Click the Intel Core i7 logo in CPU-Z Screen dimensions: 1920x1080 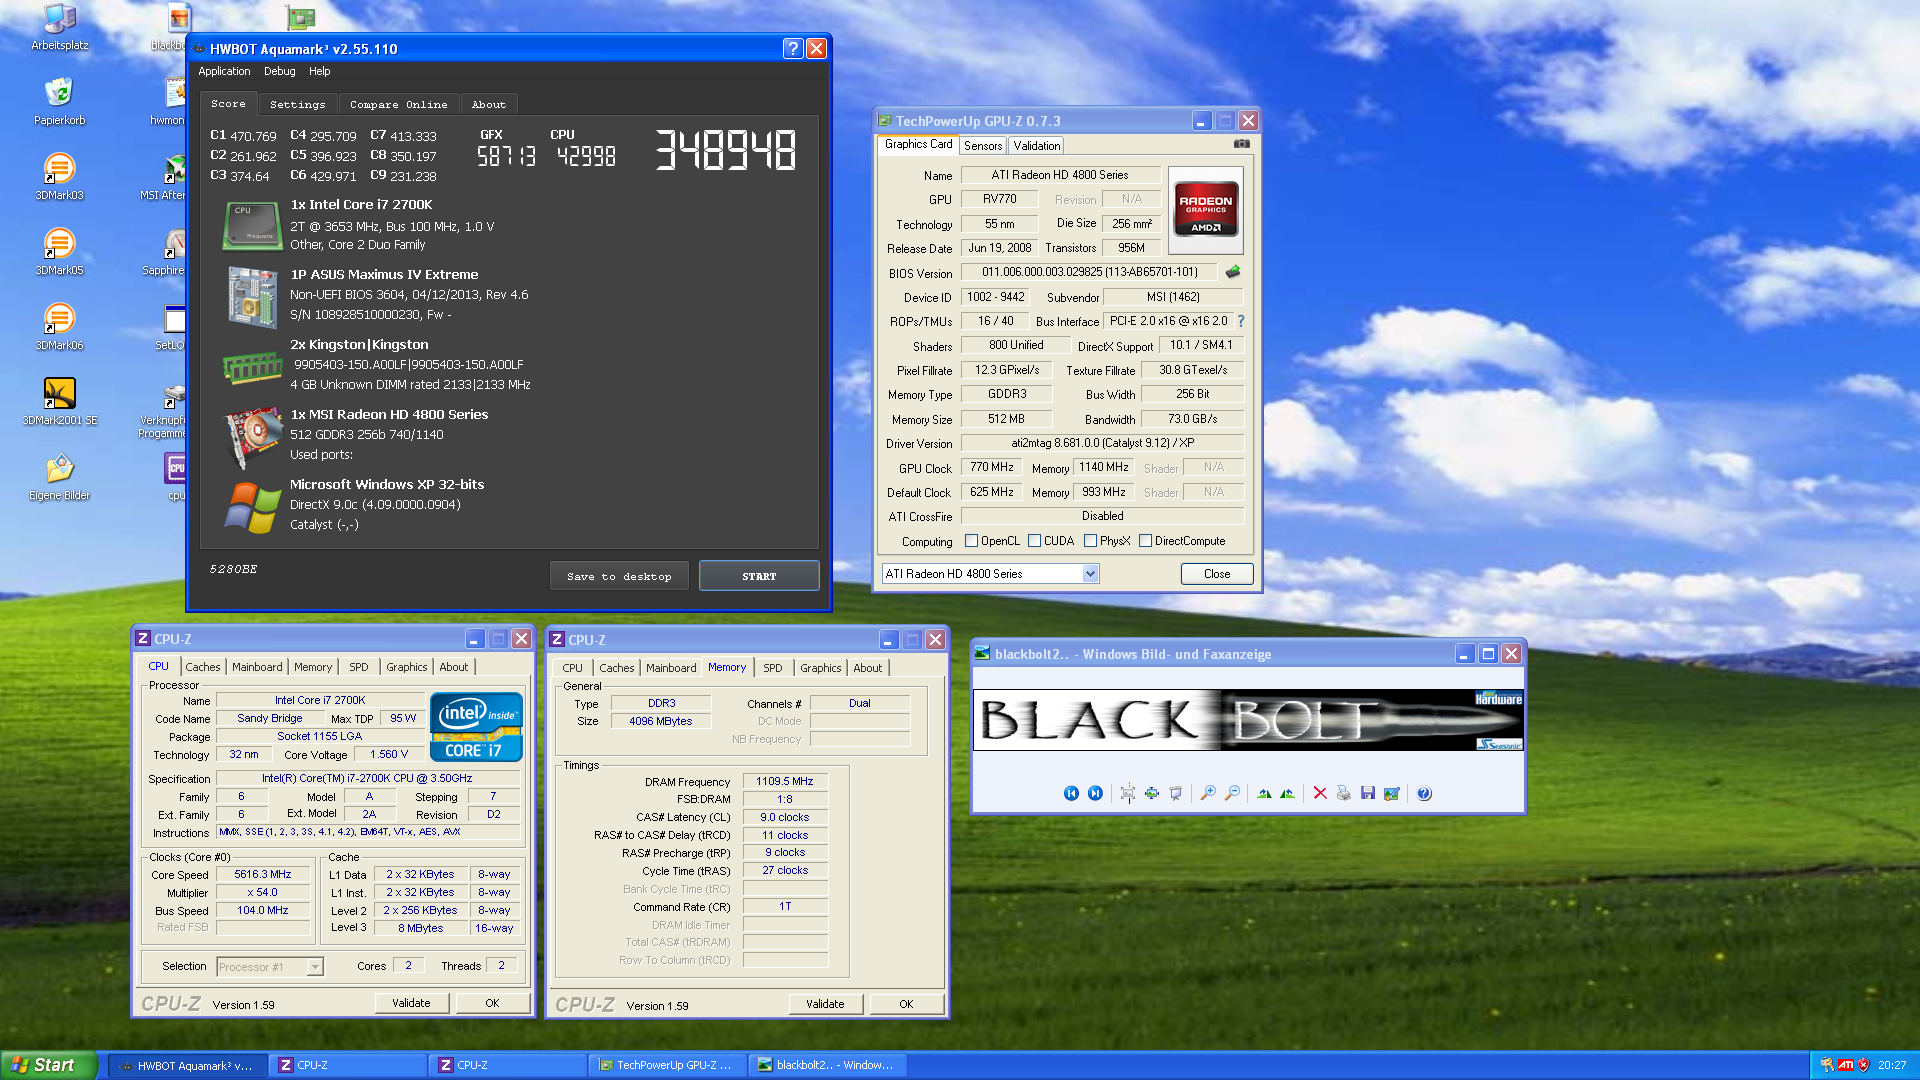tap(476, 727)
